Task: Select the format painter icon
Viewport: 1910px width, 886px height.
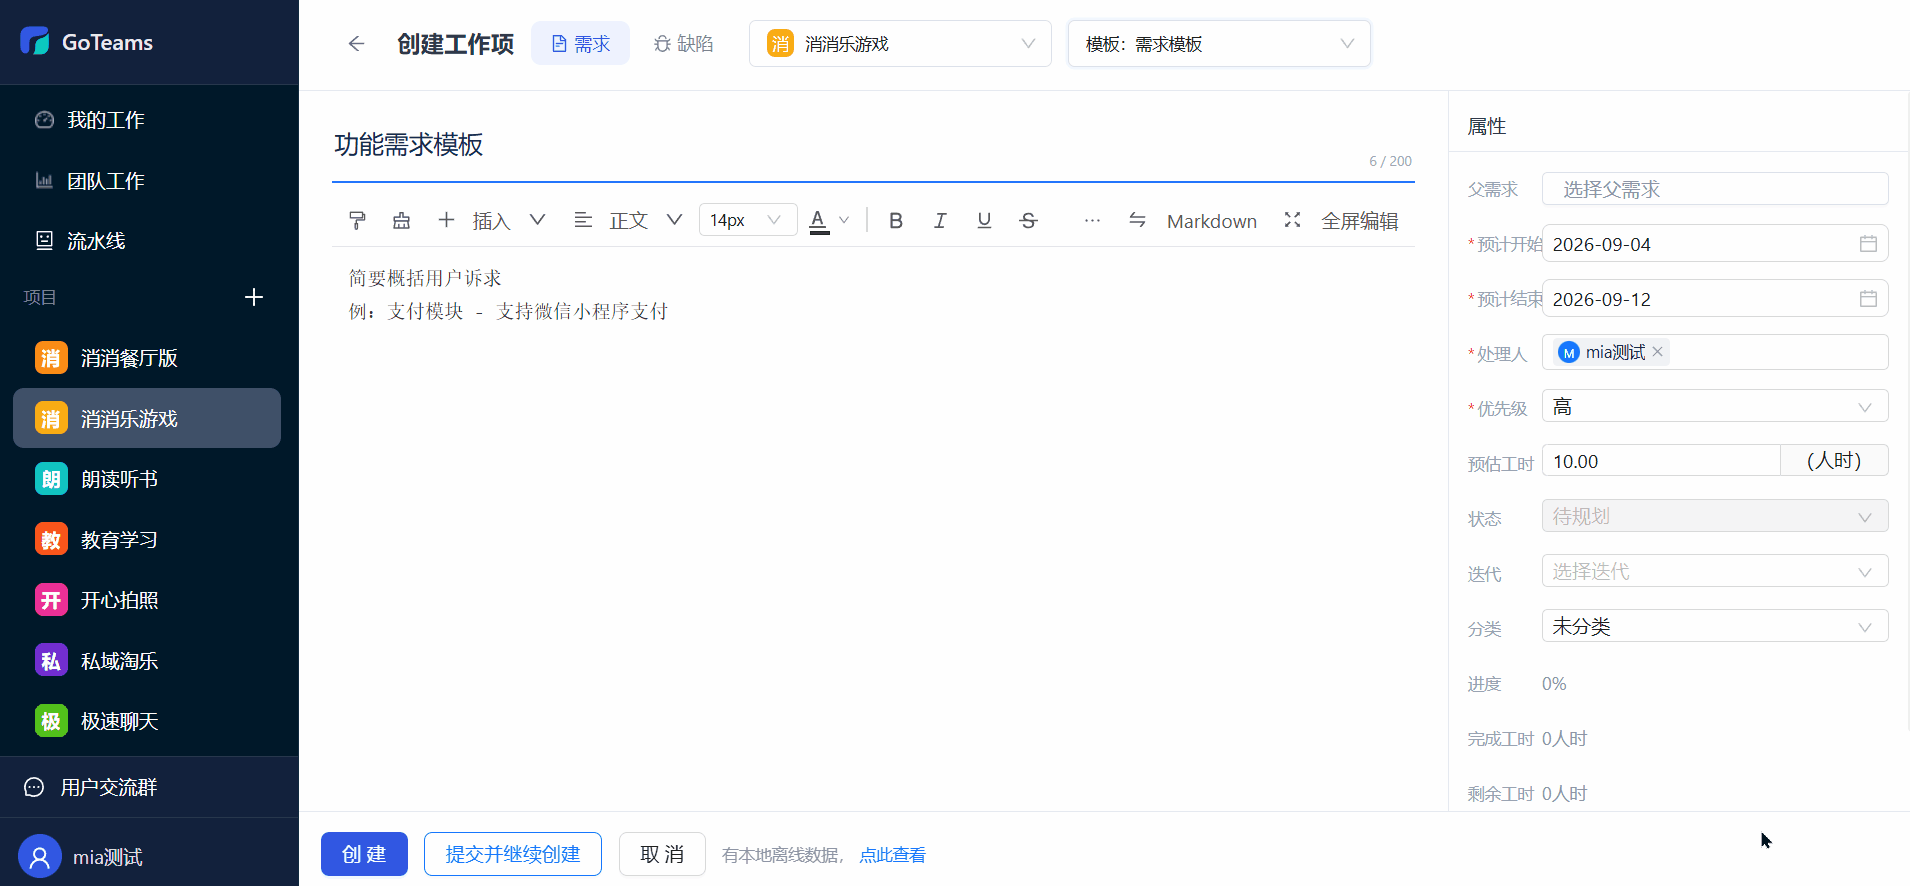Action: 357,220
